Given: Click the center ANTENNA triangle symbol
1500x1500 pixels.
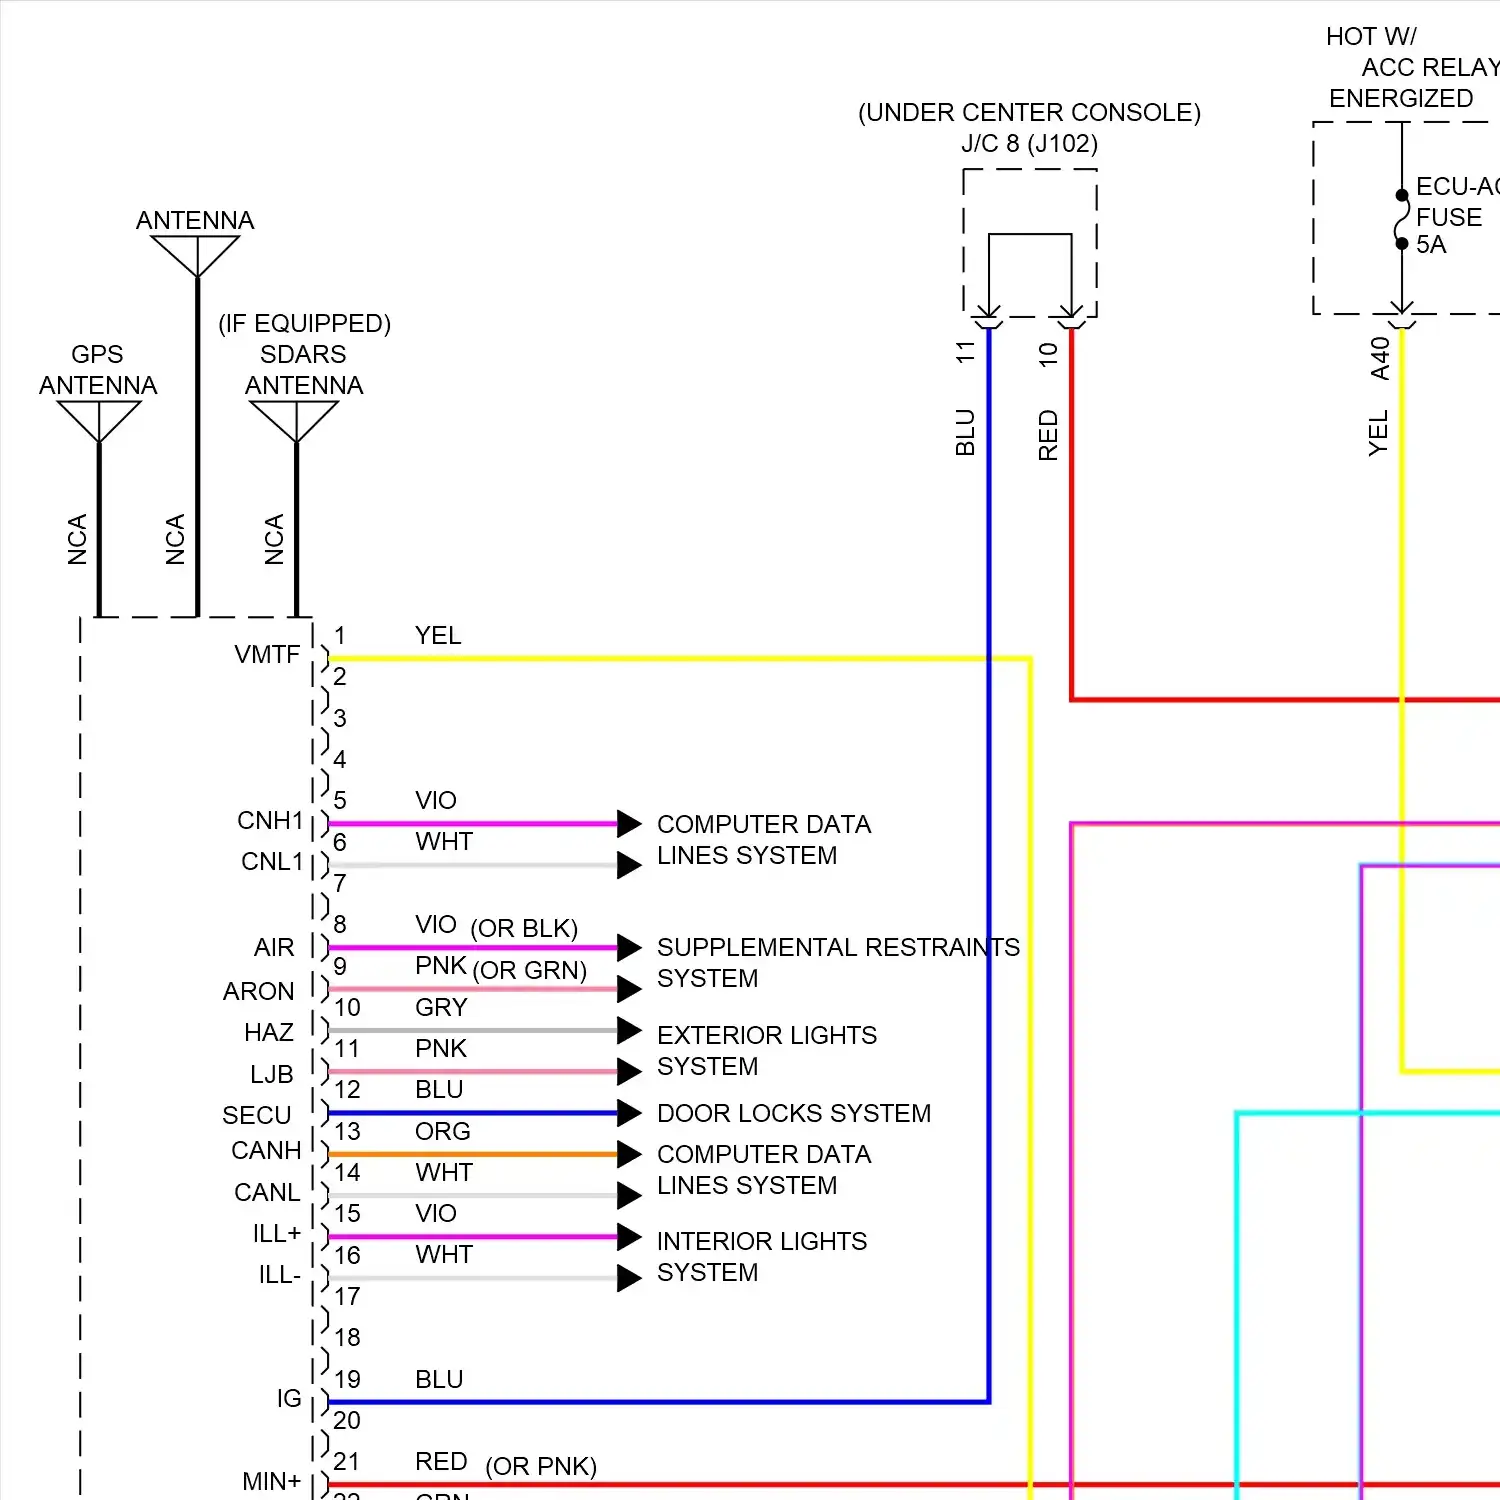Looking at the screenshot, I should coord(196,256).
